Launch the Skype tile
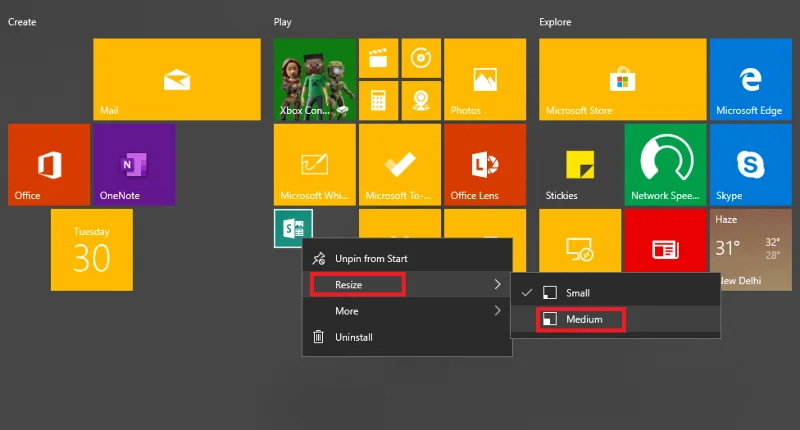The height and width of the screenshot is (430, 800). click(x=751, y=165)
